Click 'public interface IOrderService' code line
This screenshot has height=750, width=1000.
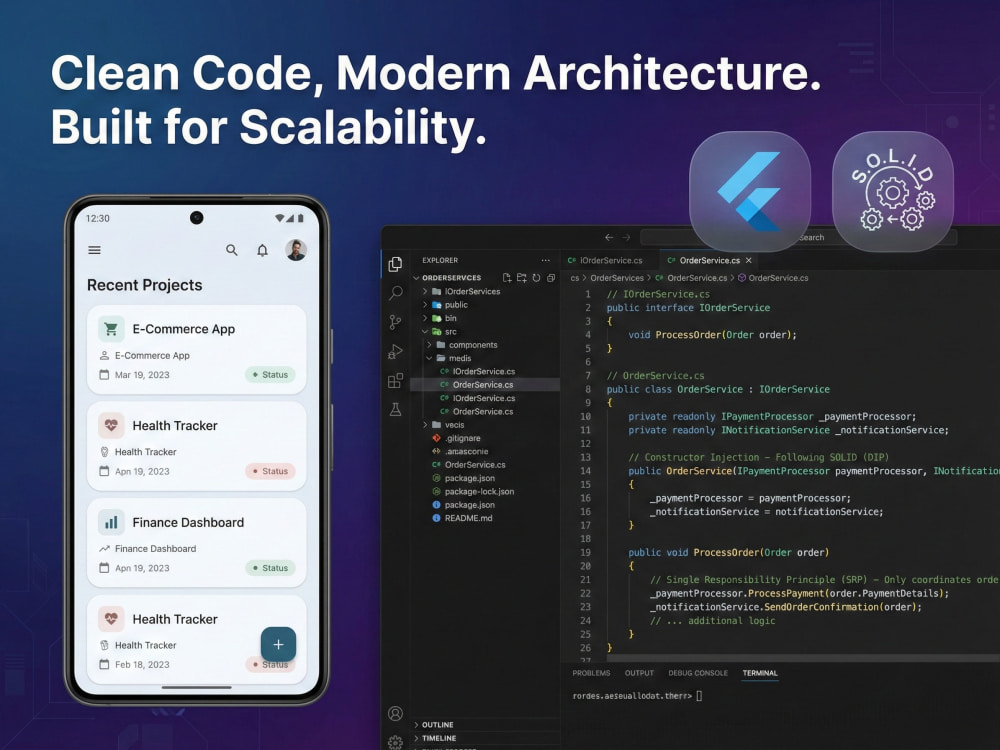[688, 308]
